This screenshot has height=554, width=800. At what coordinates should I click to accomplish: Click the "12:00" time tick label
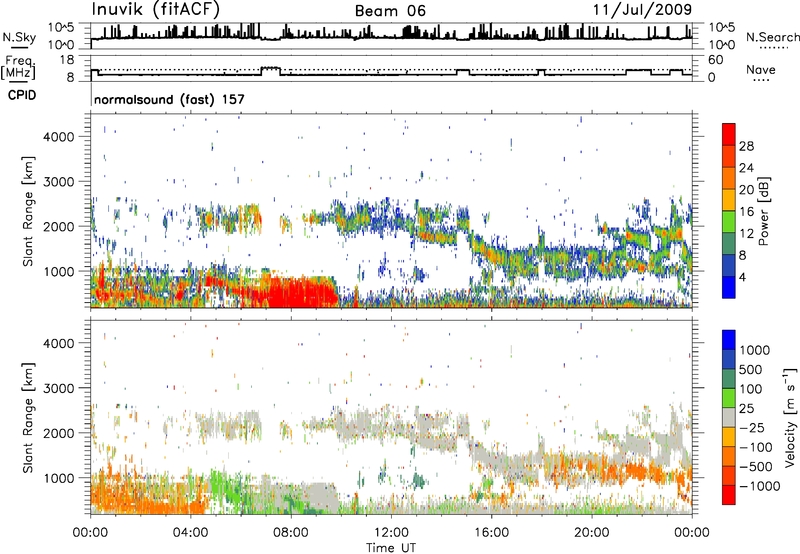pyautogui.click(x=391, y=533)
